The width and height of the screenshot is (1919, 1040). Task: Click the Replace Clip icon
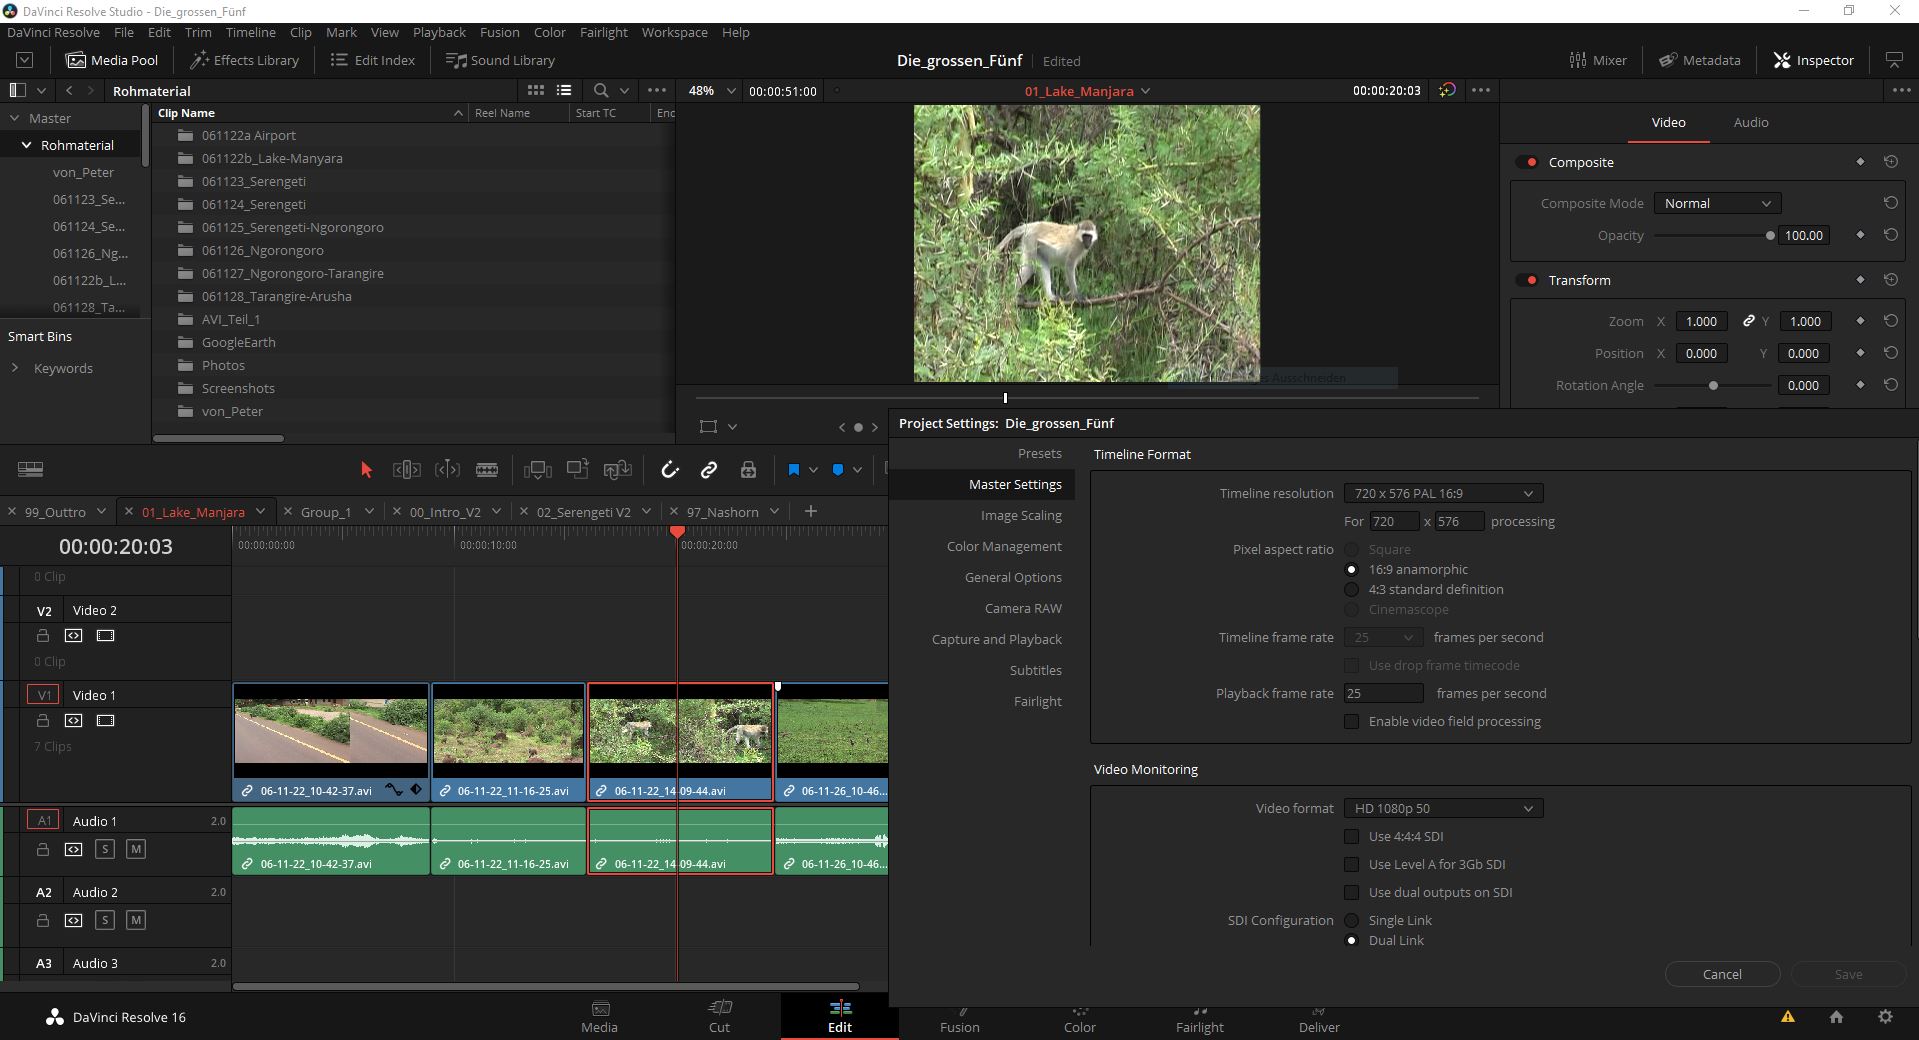click(618, 469)
